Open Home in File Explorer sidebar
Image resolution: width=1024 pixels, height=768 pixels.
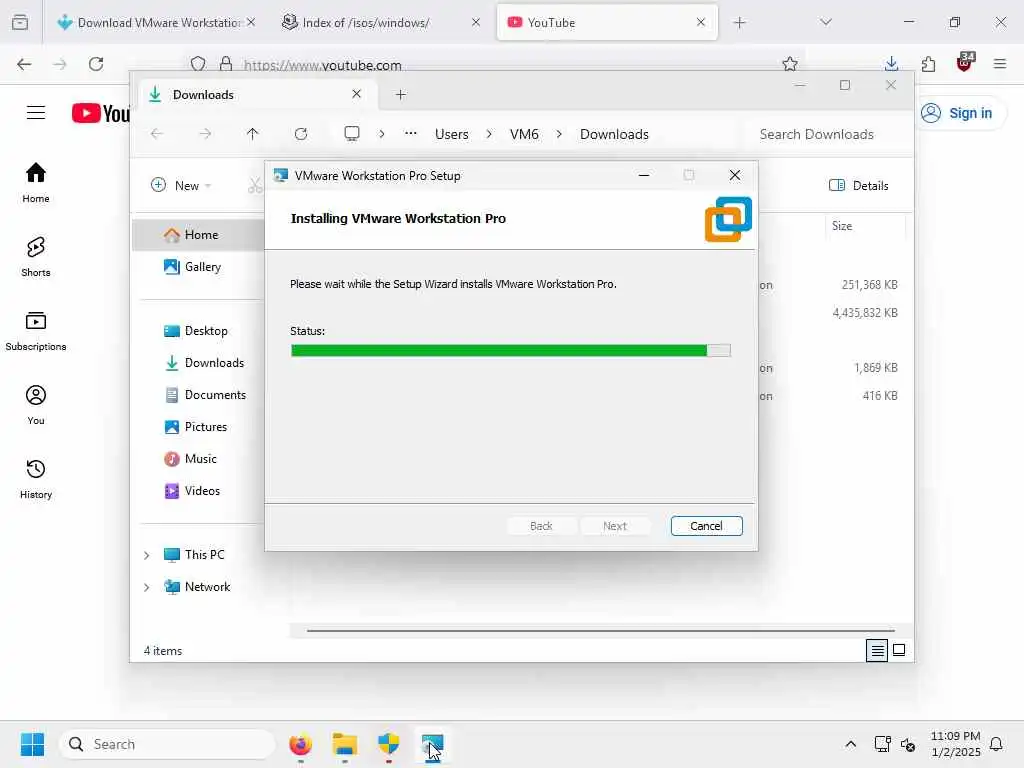tap(199, 234)
